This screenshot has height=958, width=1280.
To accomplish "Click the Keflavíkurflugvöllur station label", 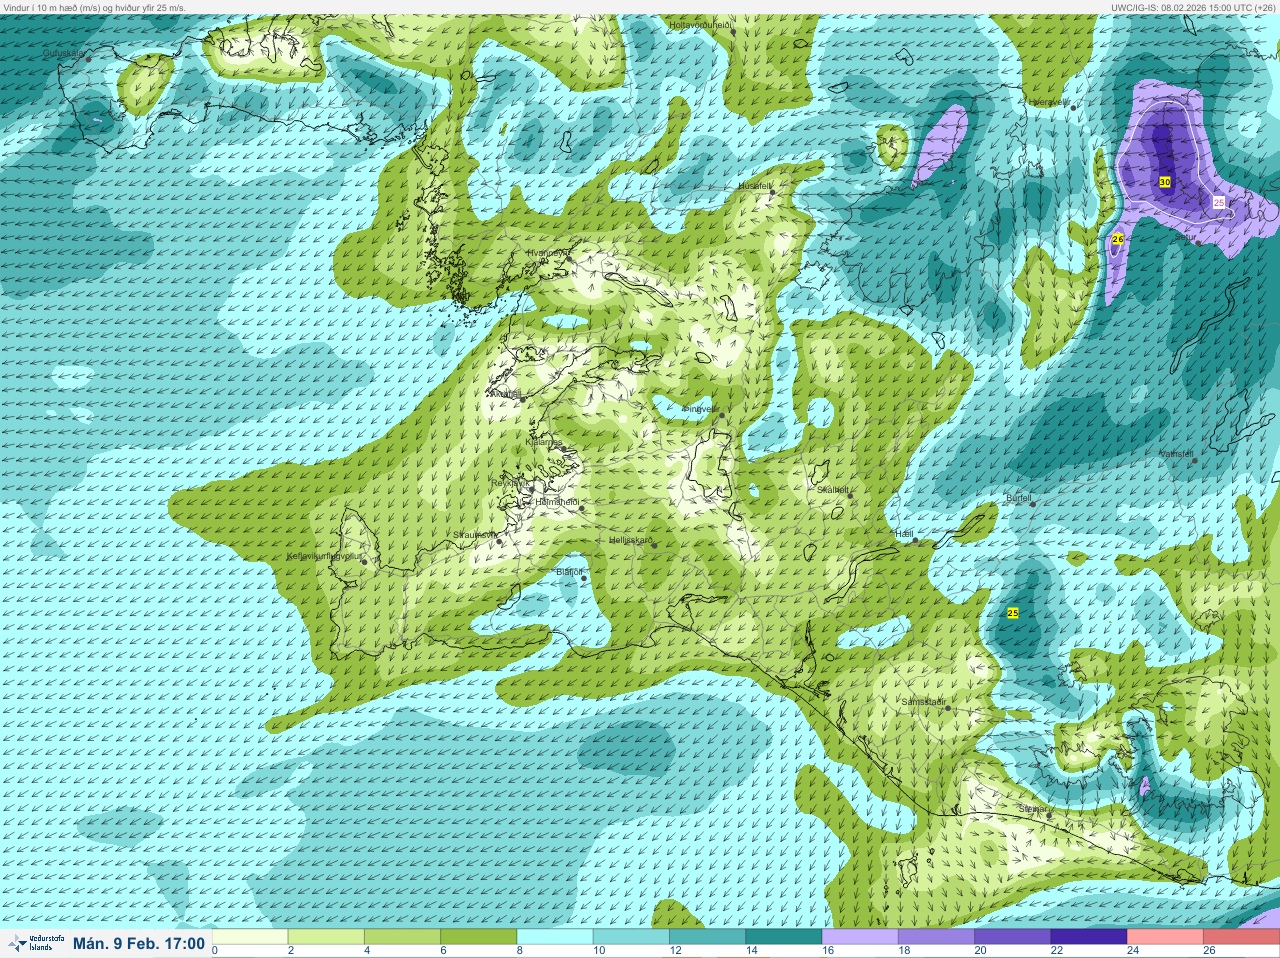I will pos(323,556).
